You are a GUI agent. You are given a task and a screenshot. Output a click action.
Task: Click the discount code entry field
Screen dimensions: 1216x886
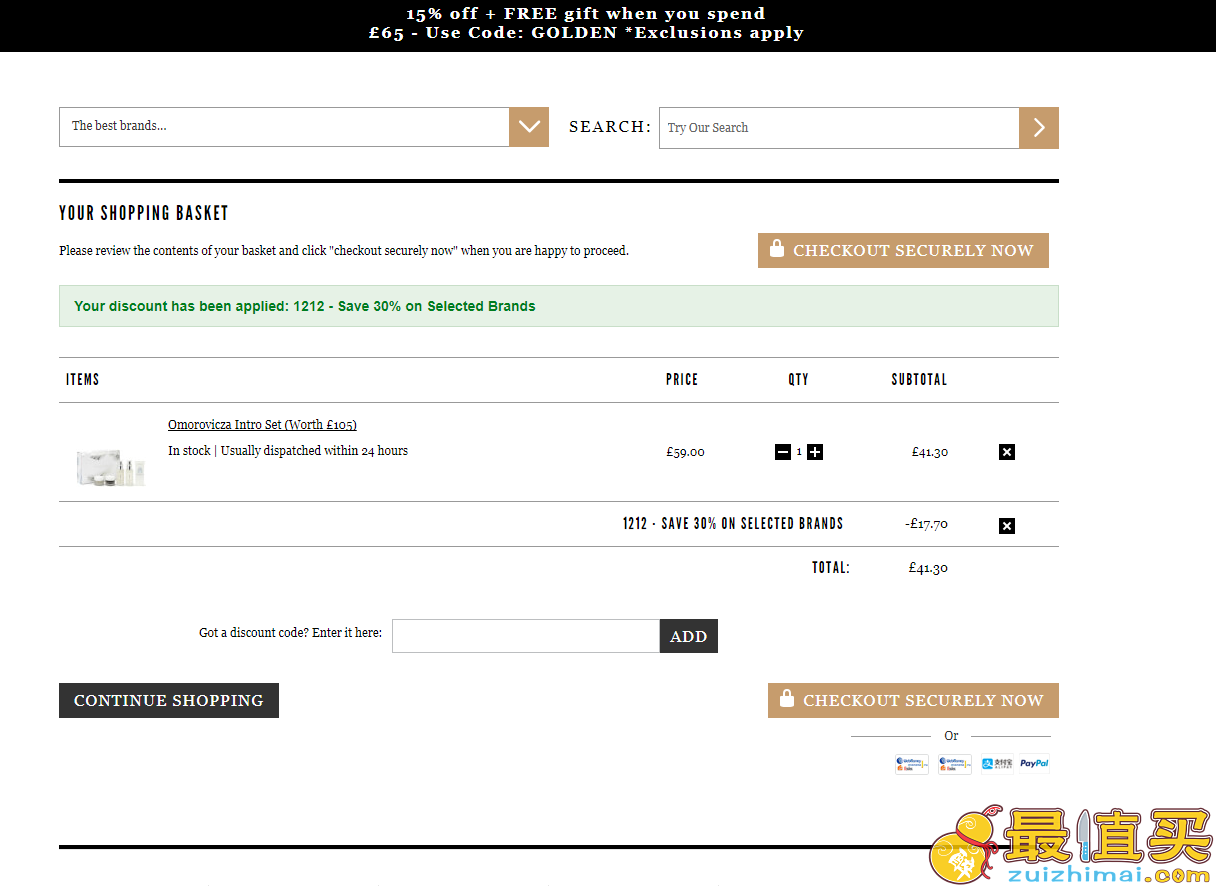pos(526,636)
